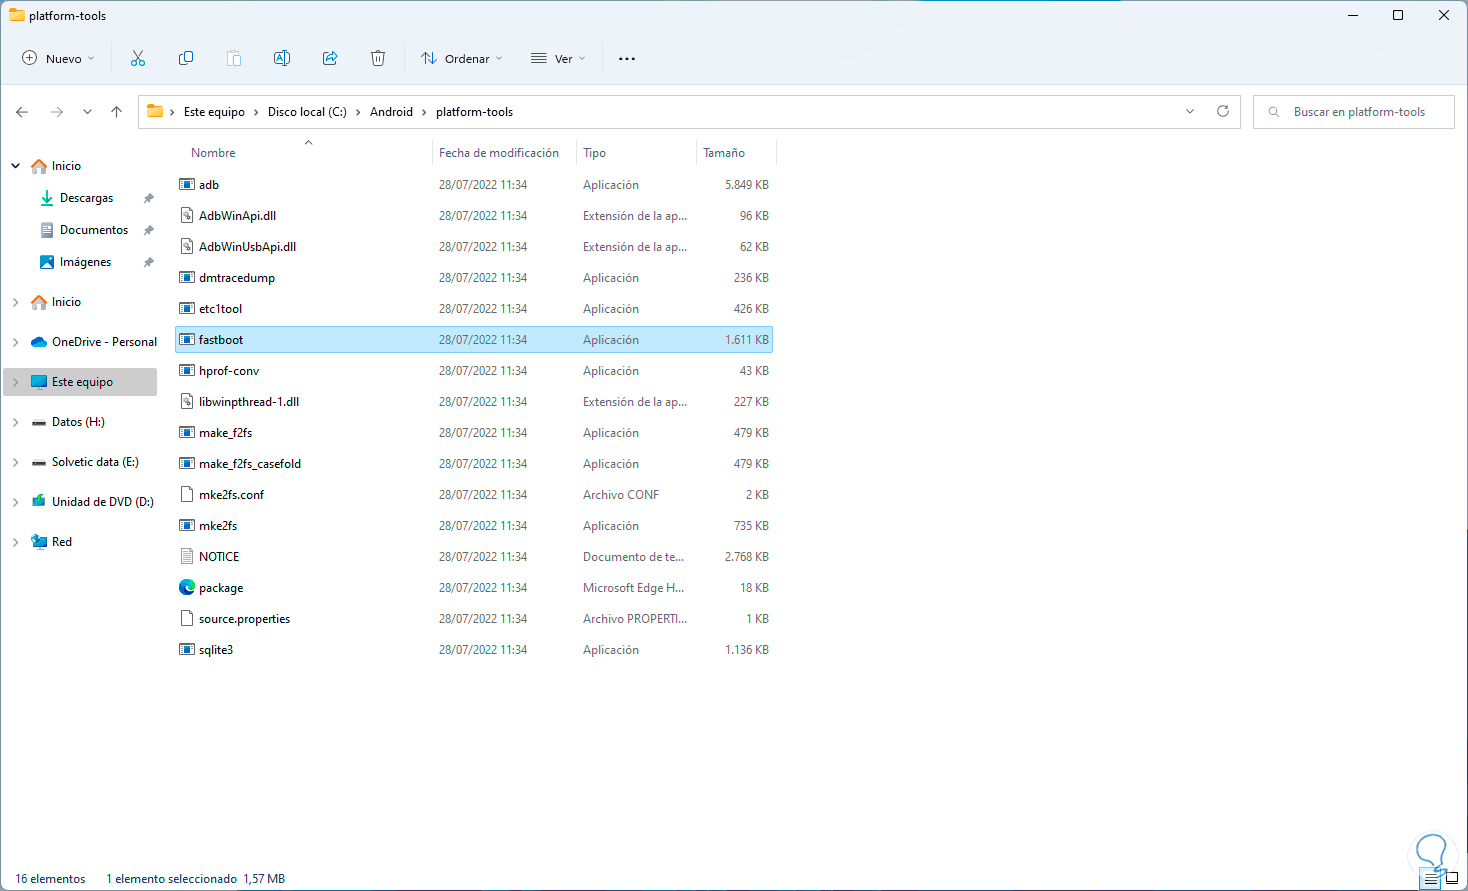Open the Ver view dropdown

558,59
